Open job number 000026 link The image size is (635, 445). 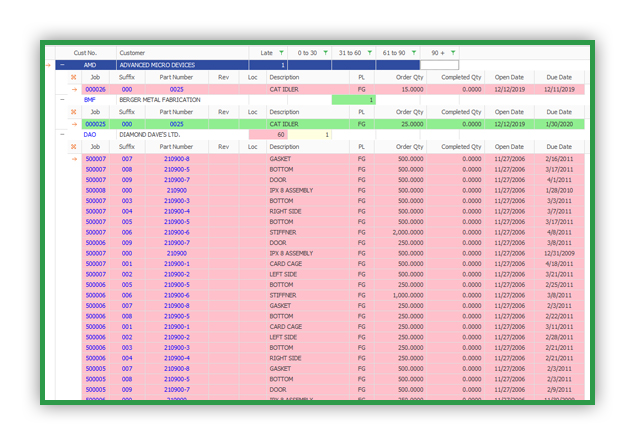click(95, 88)
